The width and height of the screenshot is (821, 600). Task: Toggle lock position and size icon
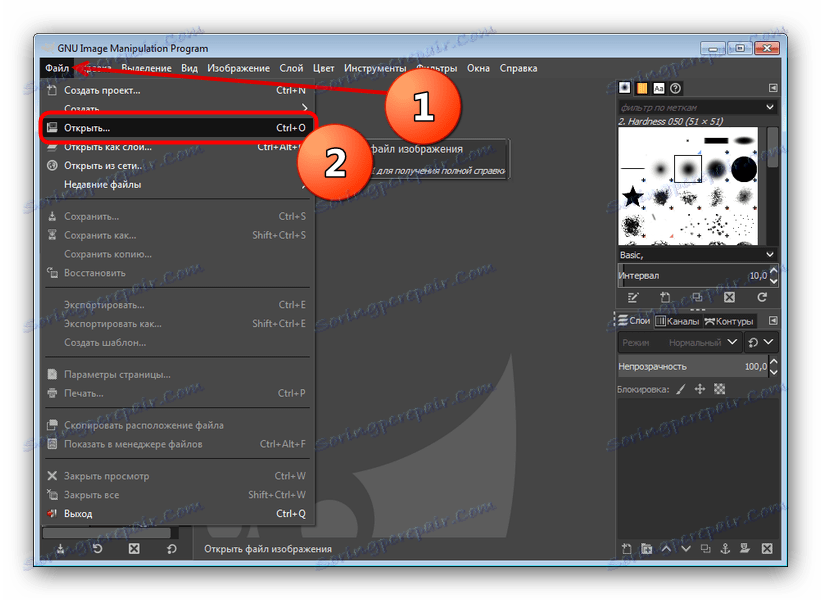click(700, 389)
